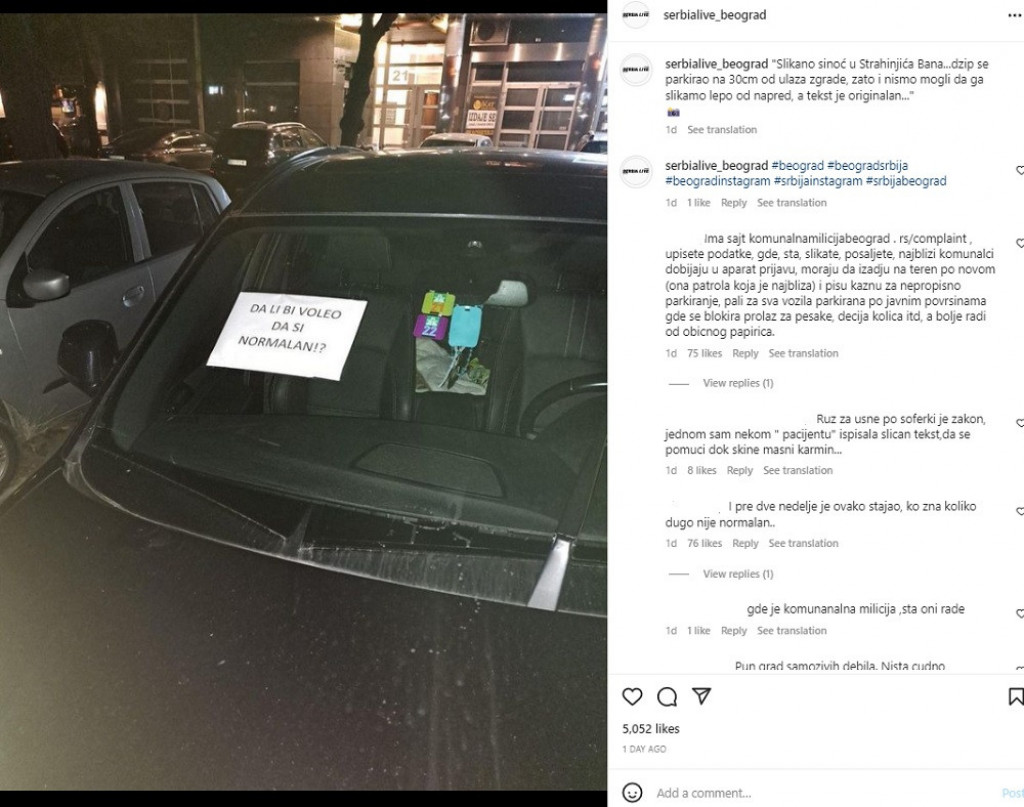Open the #srbijabeograd hashtag

tap(906, 181)
